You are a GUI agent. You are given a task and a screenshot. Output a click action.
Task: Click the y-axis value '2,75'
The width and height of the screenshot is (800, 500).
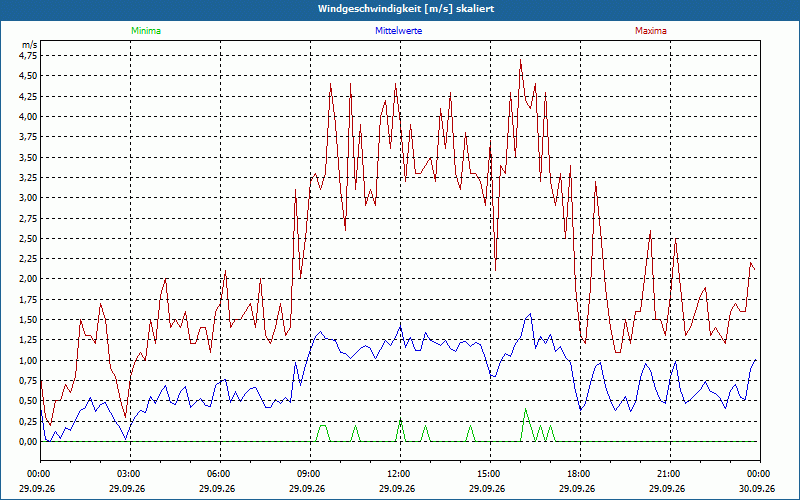pyautogui.click(x=29, y=218)
